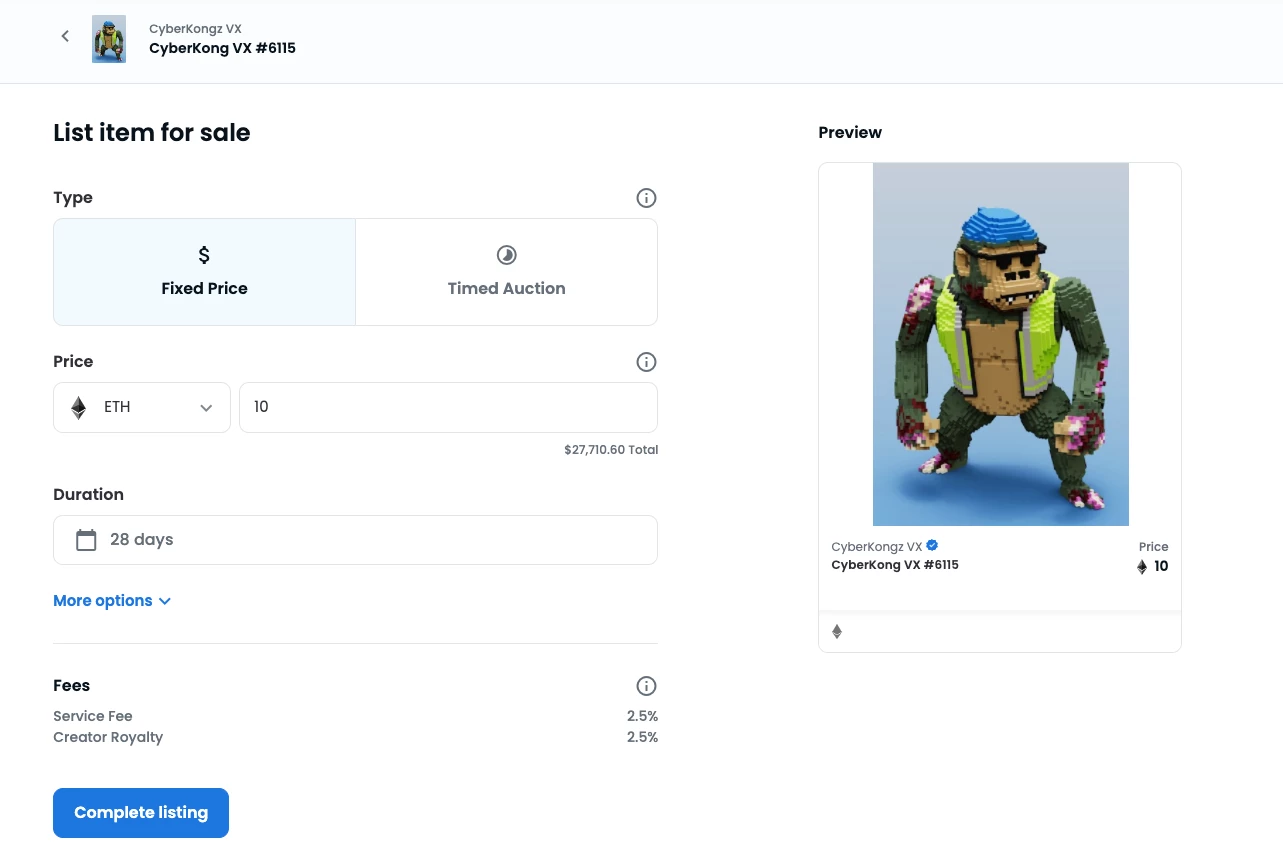Select the Timed Auction listing type
The height and width of the screenshot is (860, 1283).
[506, 272]
